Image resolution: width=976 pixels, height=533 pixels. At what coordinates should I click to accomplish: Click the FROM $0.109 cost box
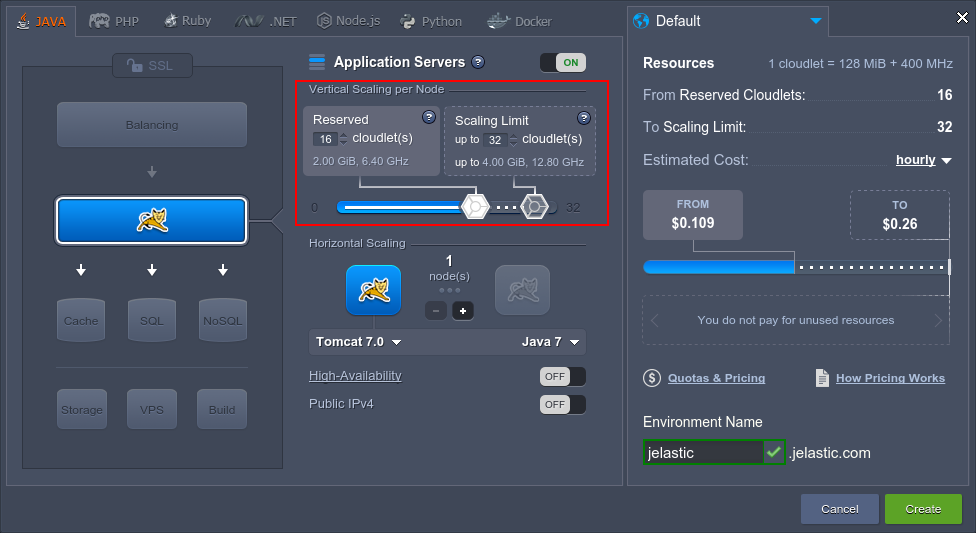tap(693, 215)
